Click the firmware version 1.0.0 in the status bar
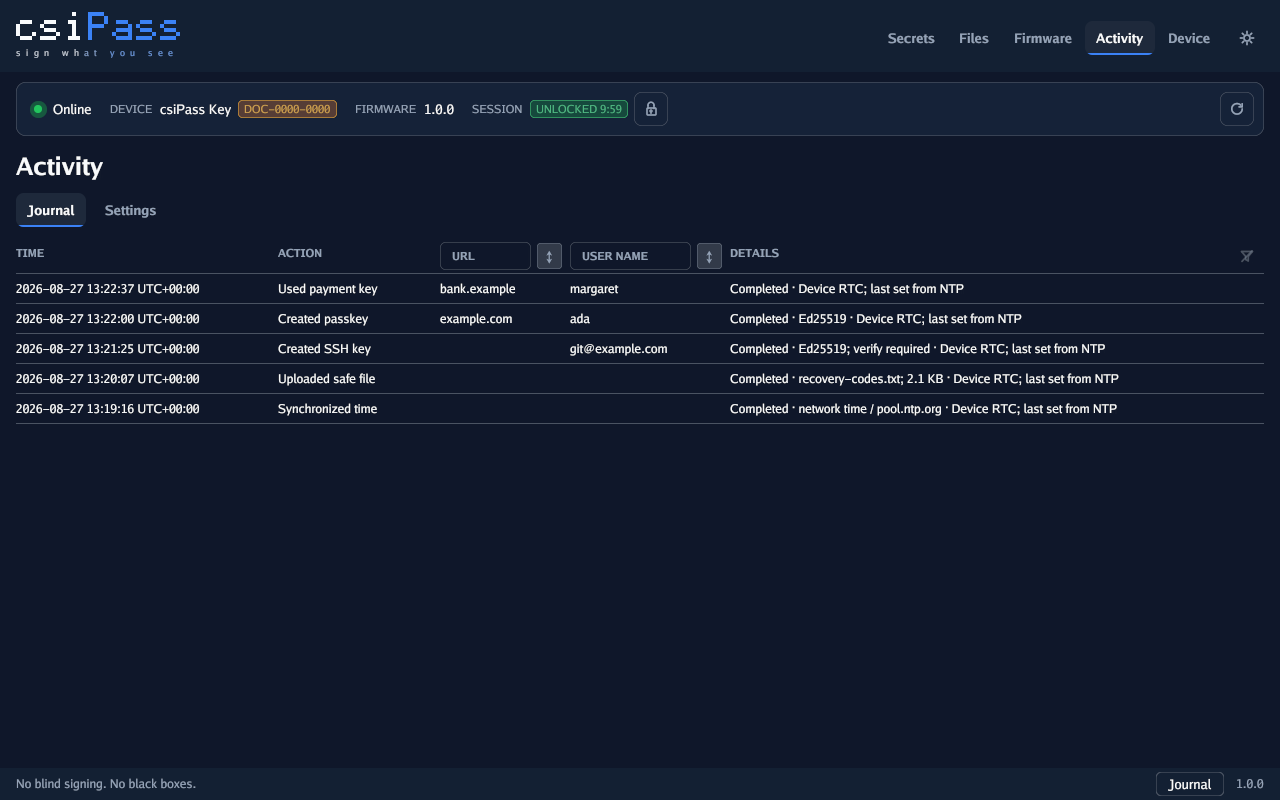The width and height of the screenshot is (1280, 800). pyautogui.click(x=439, y=109)
